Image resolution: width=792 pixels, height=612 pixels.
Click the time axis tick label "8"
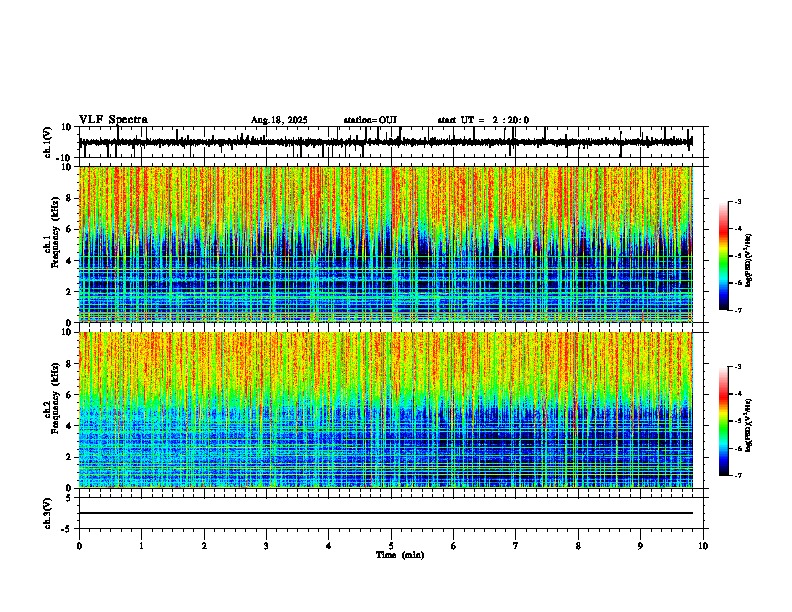(578, 546)
